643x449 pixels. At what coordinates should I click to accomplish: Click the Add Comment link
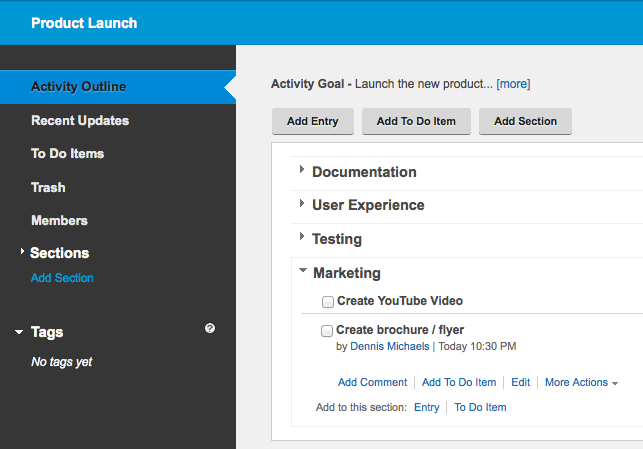coord(372,382)
